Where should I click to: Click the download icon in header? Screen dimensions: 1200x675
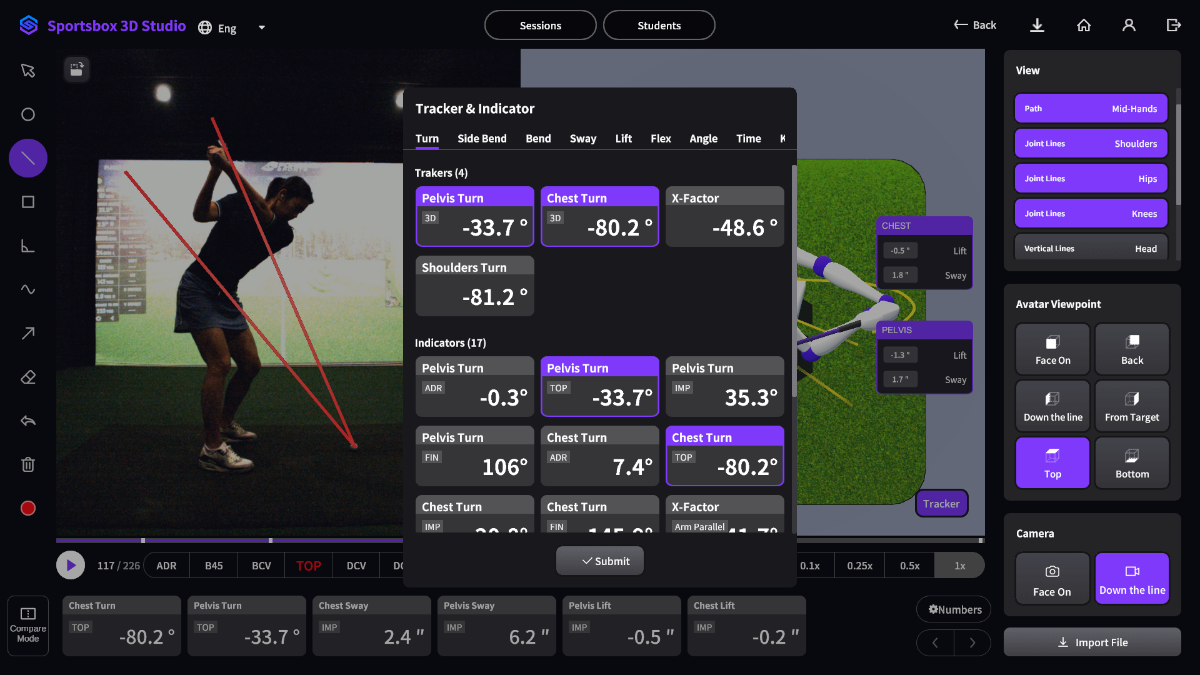pos(1037,25)
